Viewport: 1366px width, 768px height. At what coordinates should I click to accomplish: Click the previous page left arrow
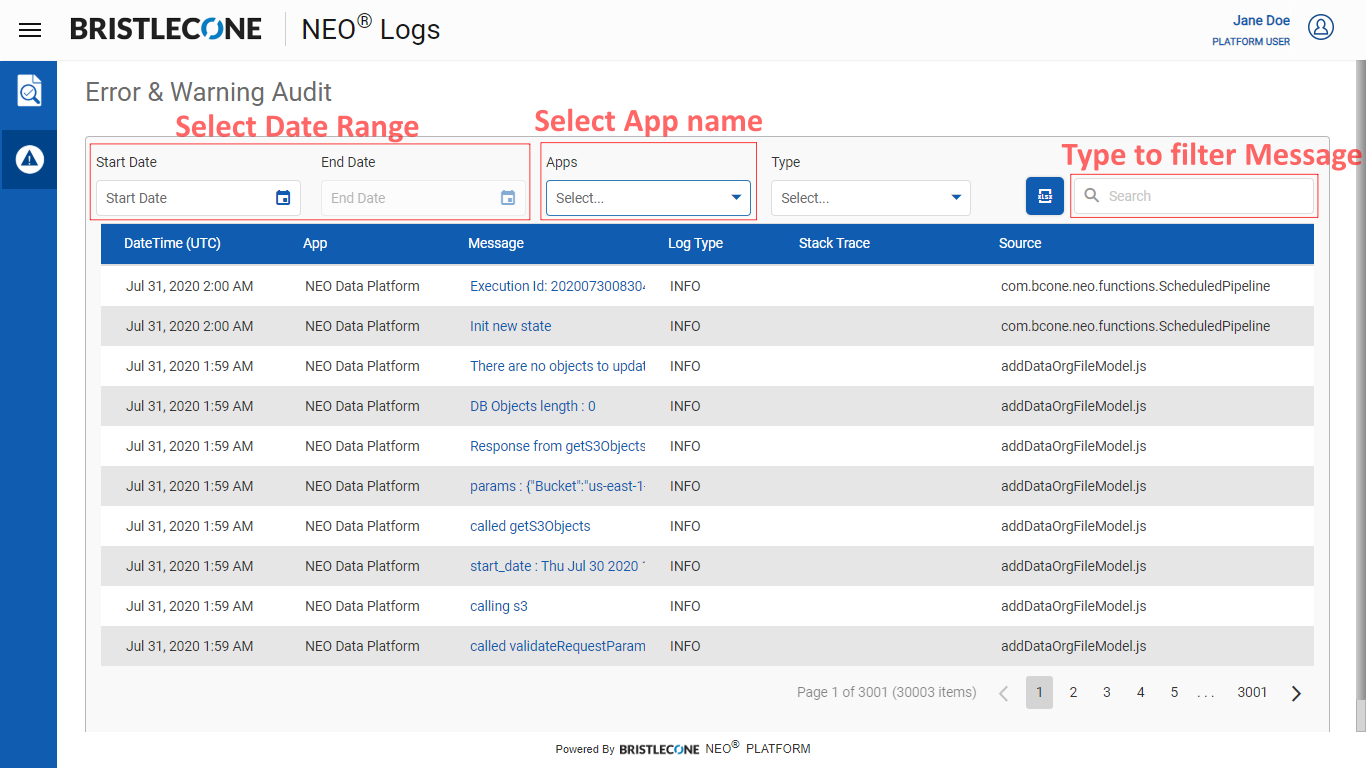[1004, 693]
